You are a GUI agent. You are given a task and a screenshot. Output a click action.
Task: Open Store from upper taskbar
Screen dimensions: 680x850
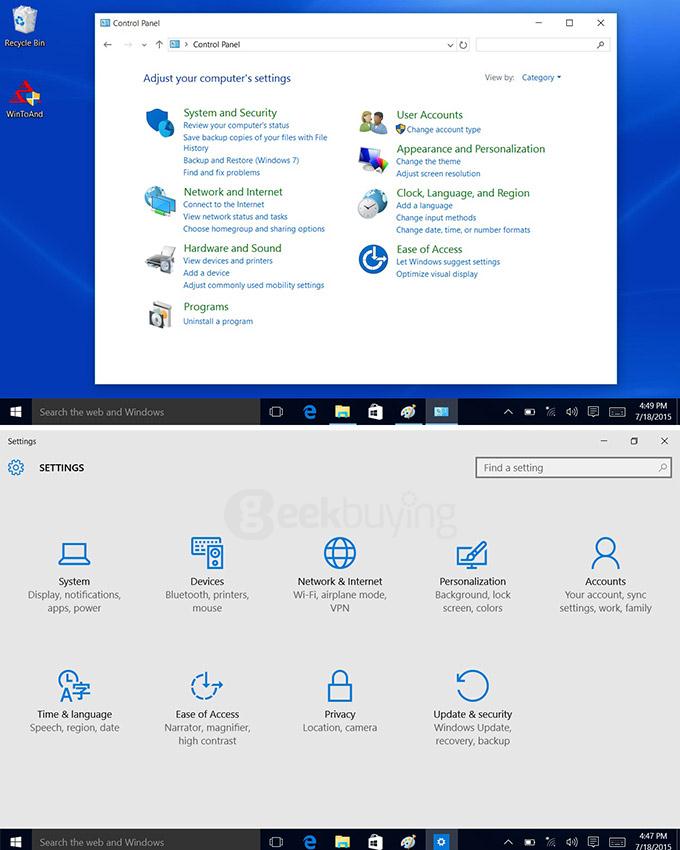tap(375, 412)
